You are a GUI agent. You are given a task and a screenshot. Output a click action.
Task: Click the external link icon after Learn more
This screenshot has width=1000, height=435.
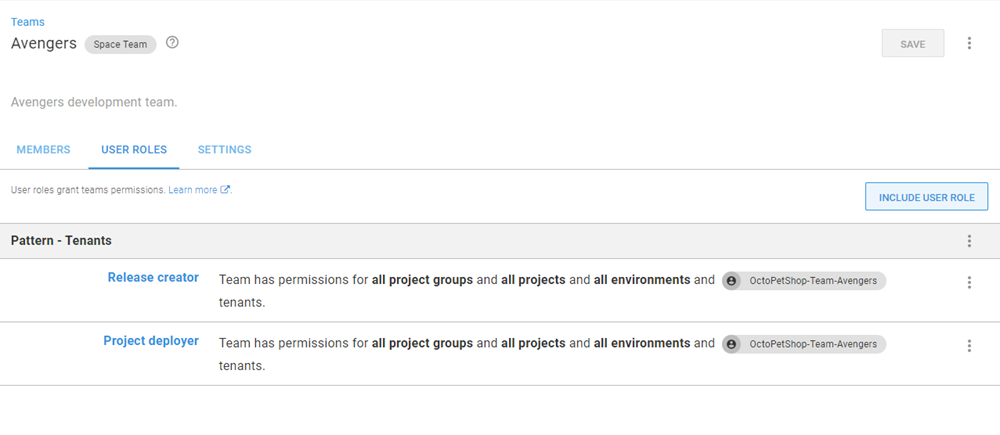[x=225, y=190]
